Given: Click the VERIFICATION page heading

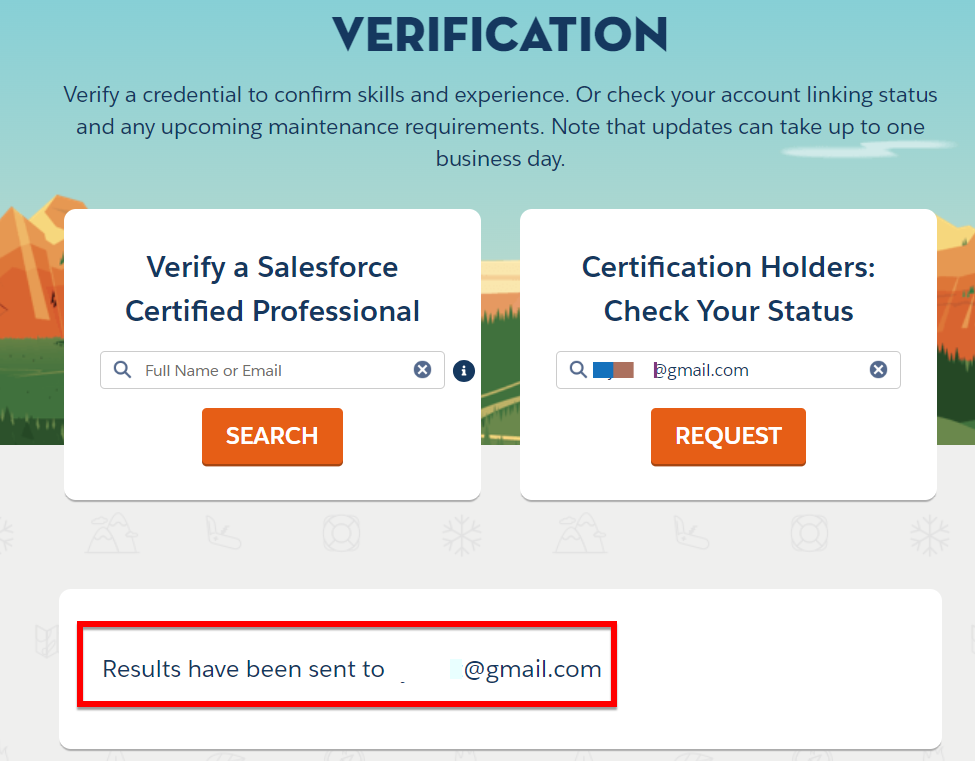Looking at the screenshot, I should (500, 34).
